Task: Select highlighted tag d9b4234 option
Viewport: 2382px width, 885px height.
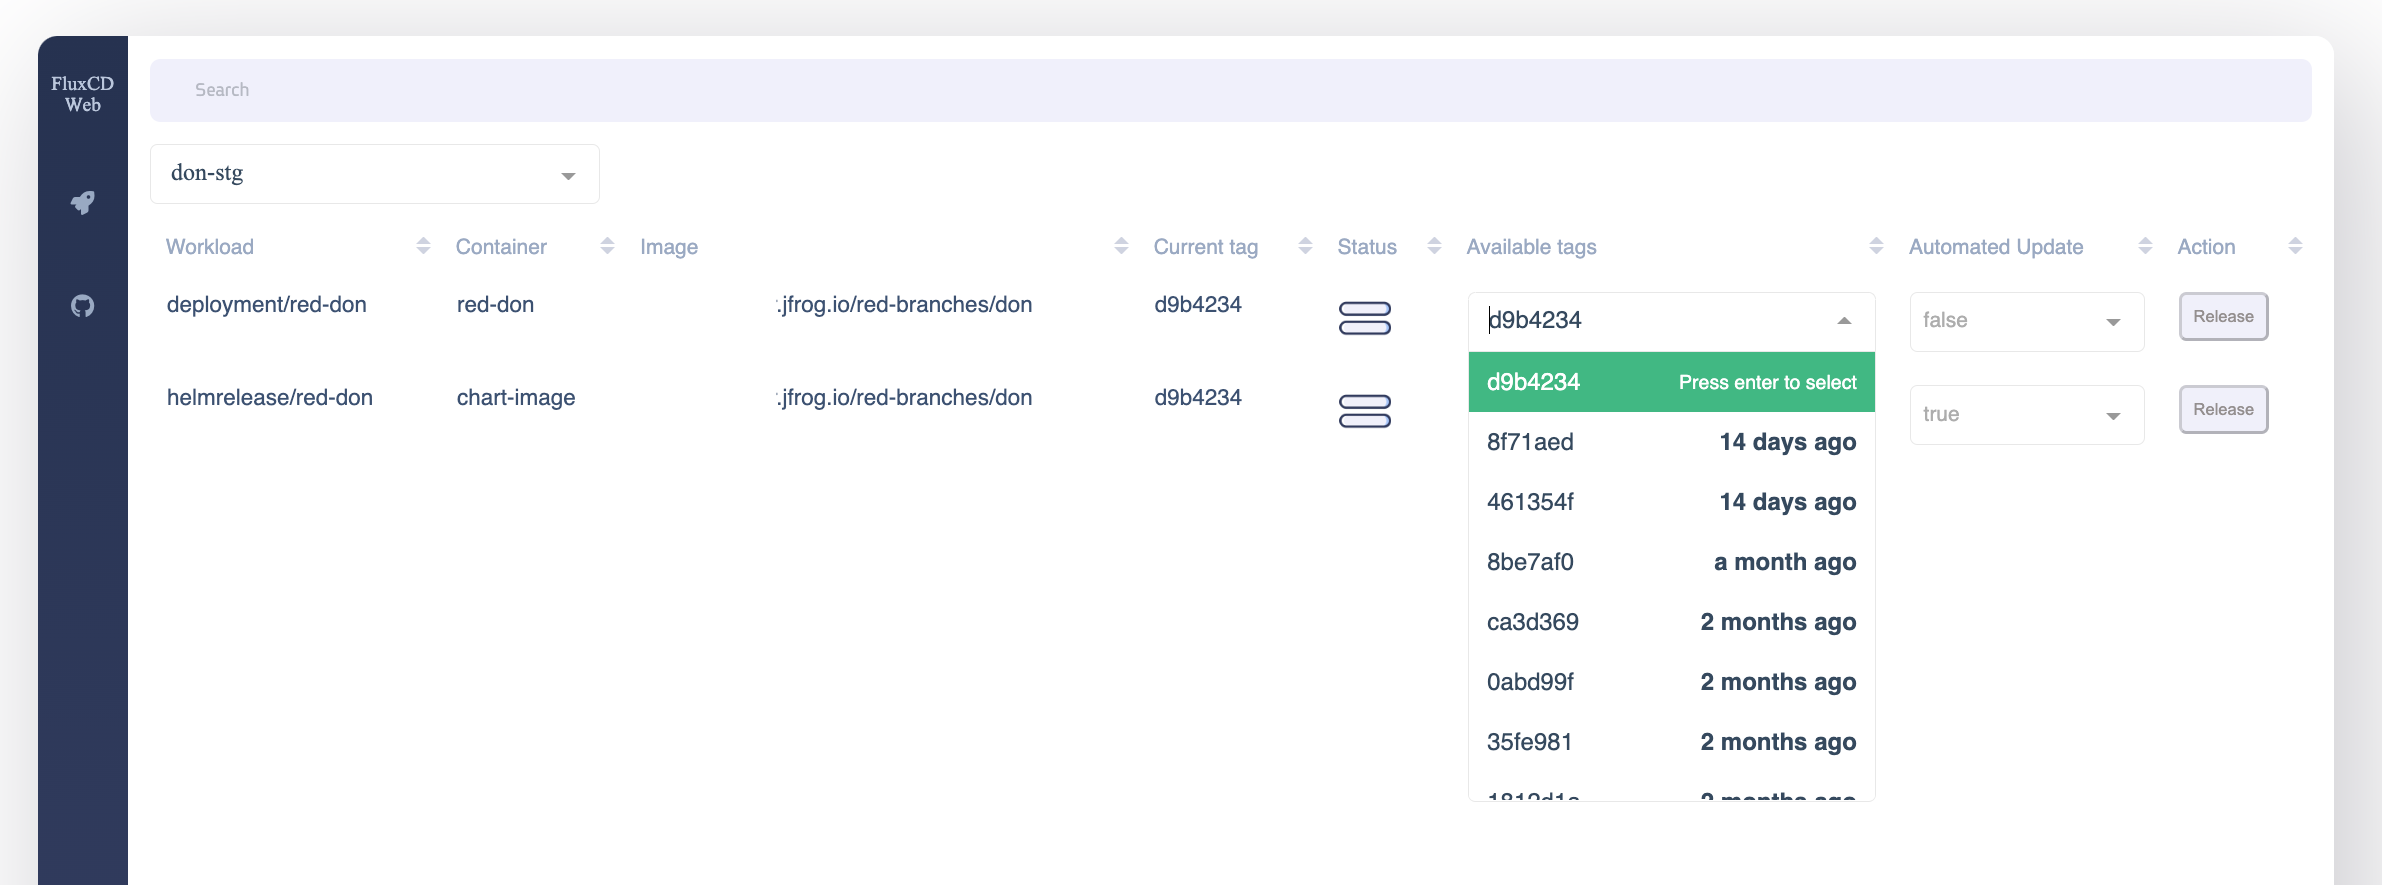Action: click(x=1671, y=382)
